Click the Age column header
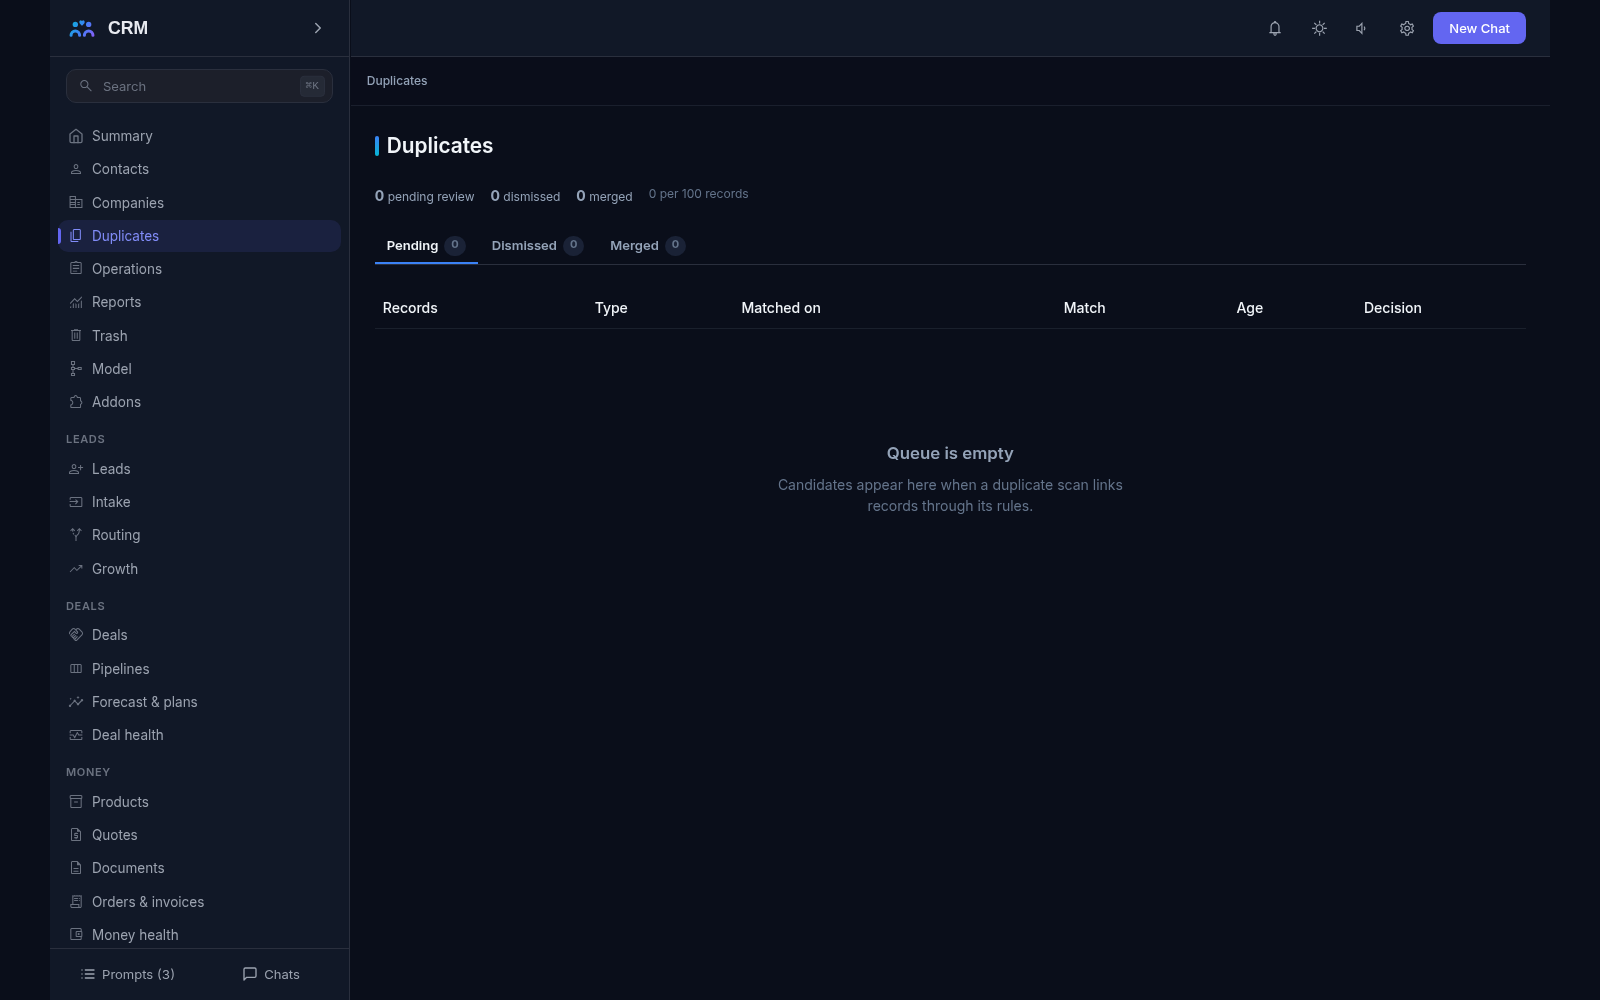The width and height of the screenshot is (1600, 1000). [x=1249, y=308]
